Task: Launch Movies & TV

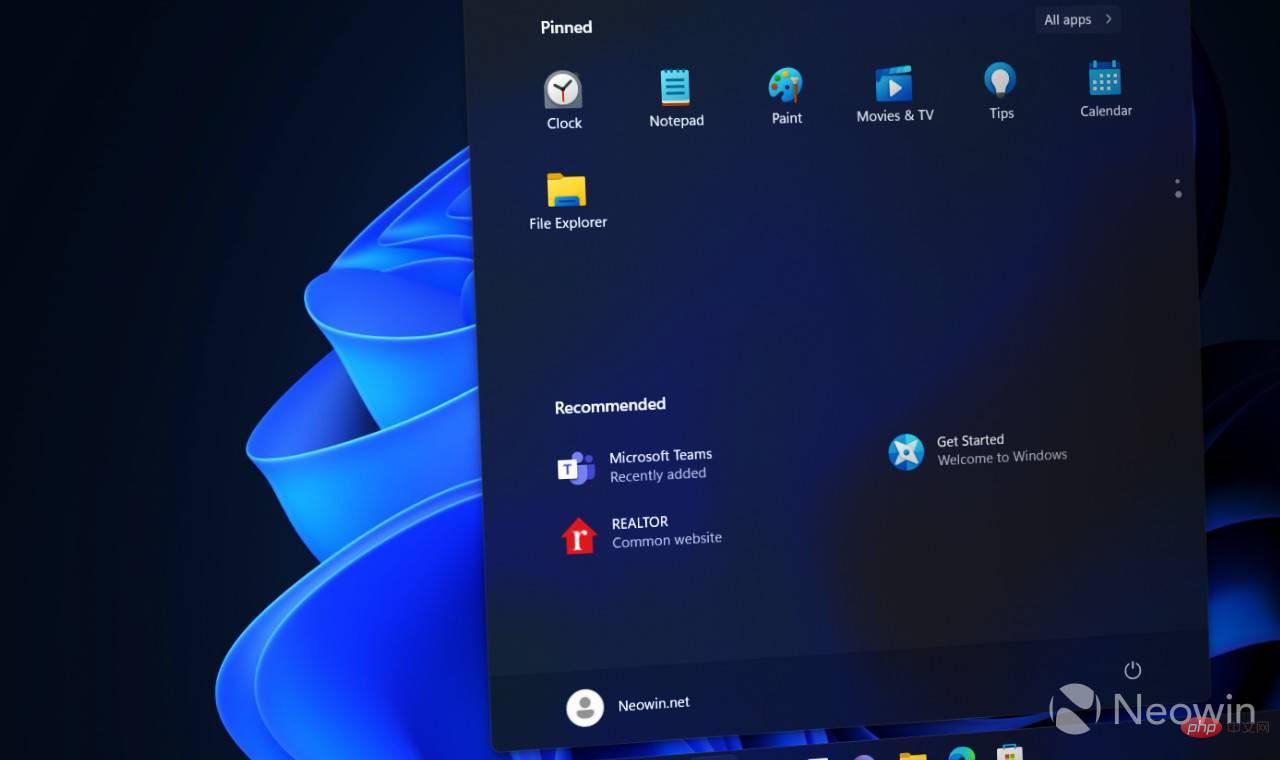Action: coord(894,94)
